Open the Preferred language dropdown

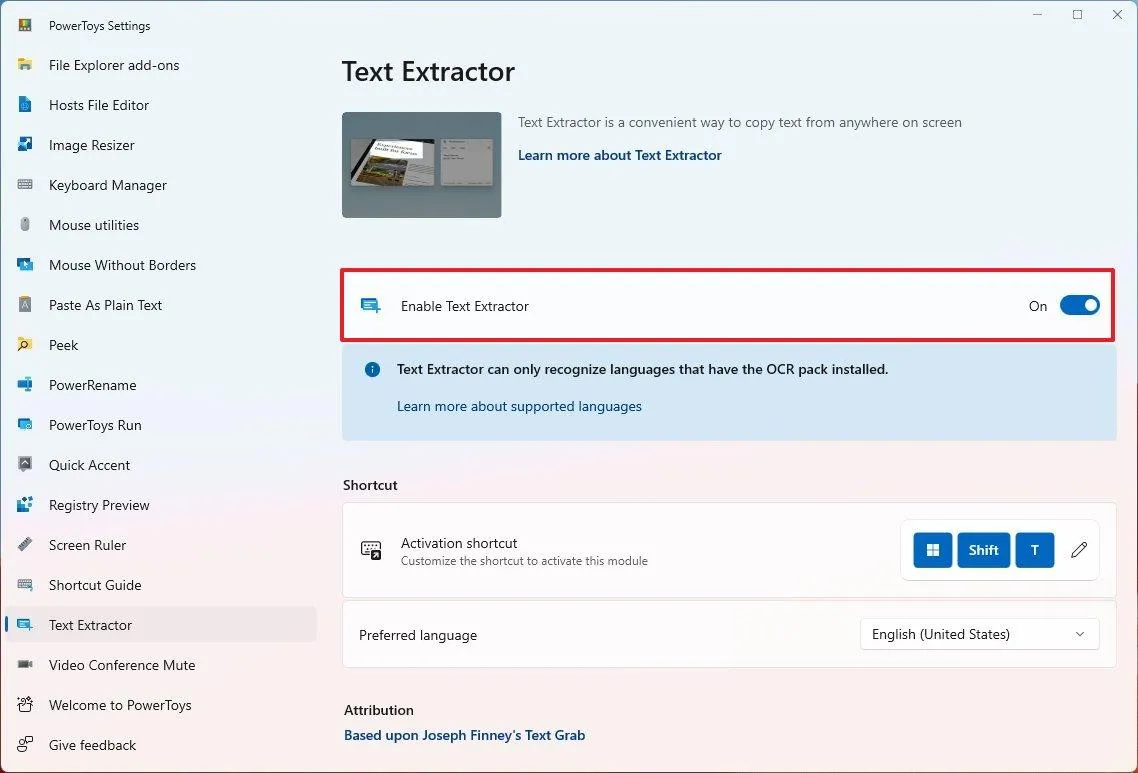click(x=980, y=634)
